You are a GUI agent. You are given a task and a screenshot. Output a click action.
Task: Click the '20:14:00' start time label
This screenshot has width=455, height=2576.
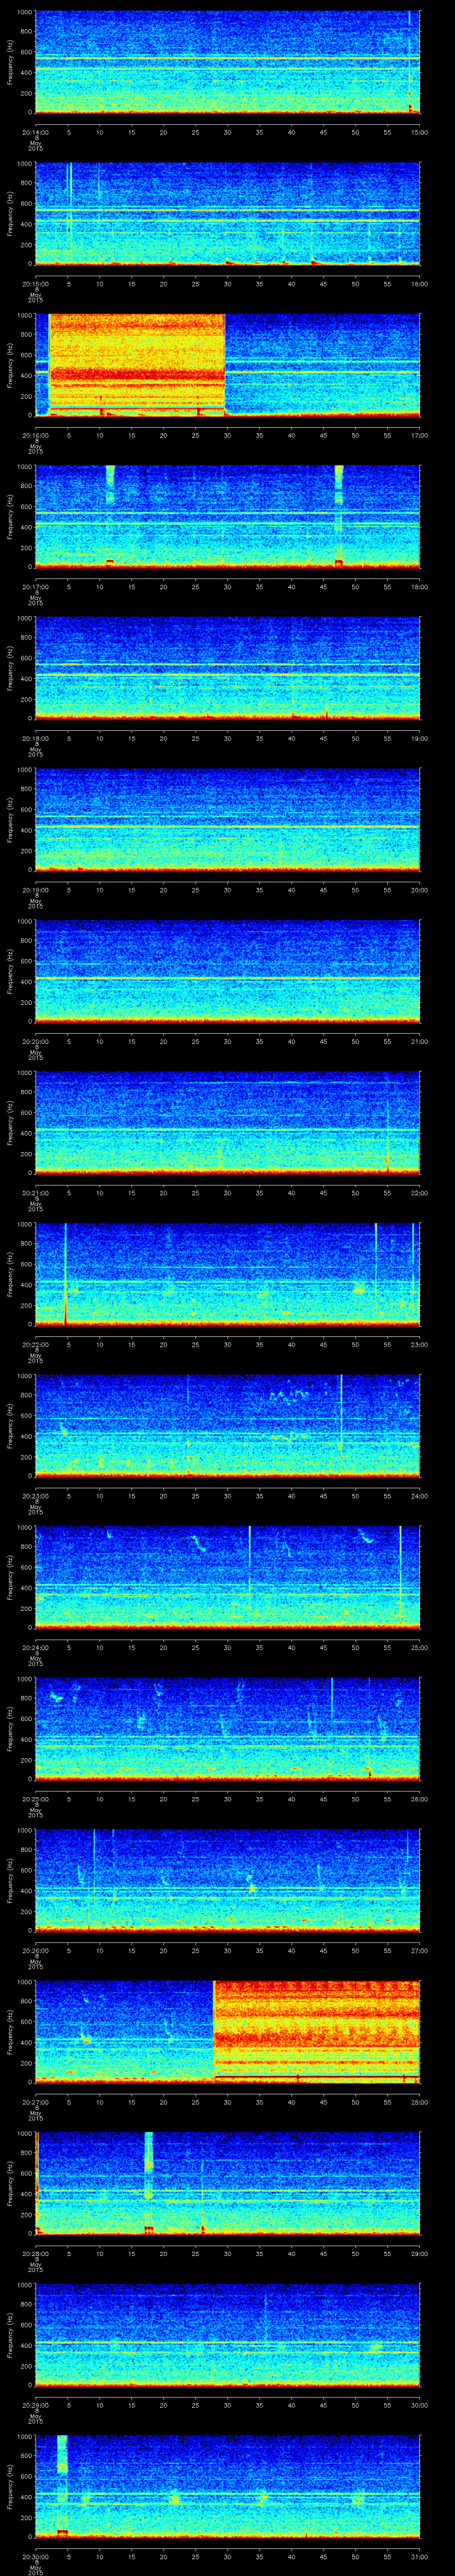click(x=35, y=132)
